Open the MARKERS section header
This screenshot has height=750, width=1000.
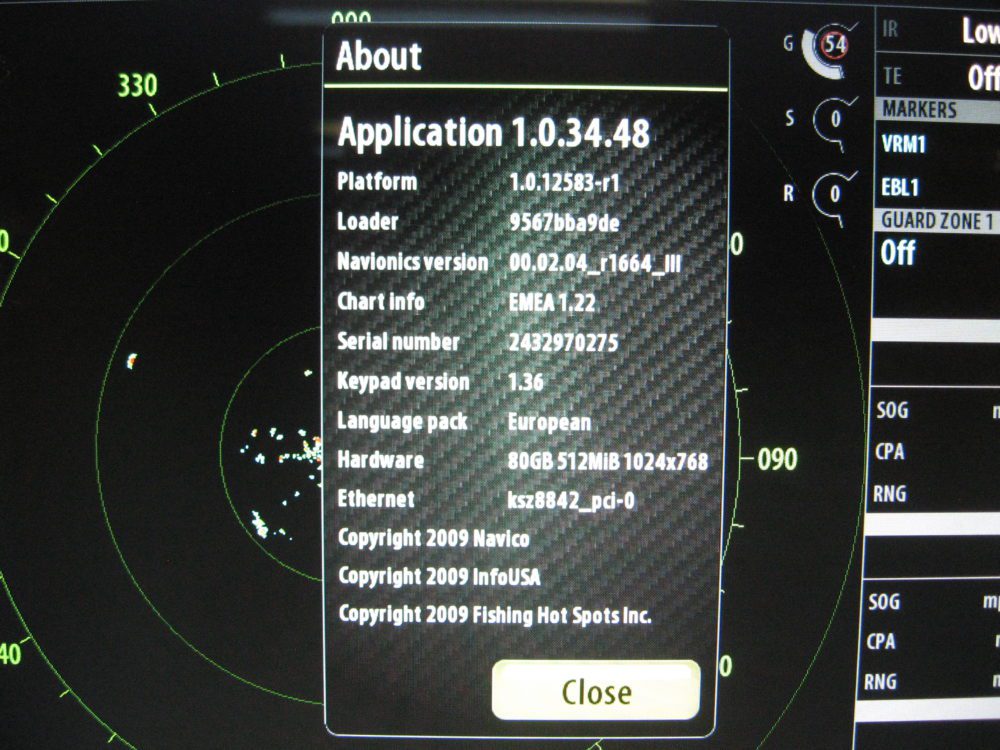[x=937, y=110]
